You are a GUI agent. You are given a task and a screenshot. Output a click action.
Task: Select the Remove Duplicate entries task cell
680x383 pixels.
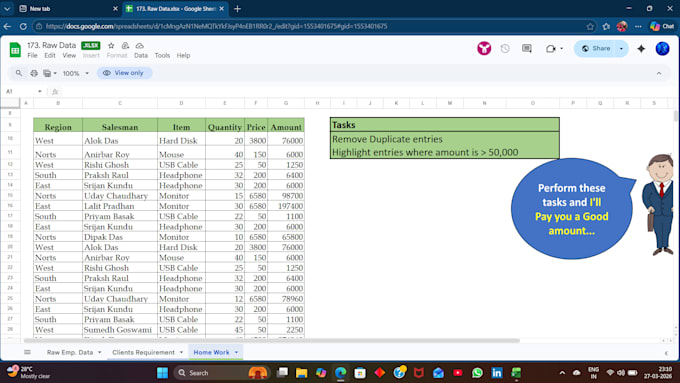point(445,139)
